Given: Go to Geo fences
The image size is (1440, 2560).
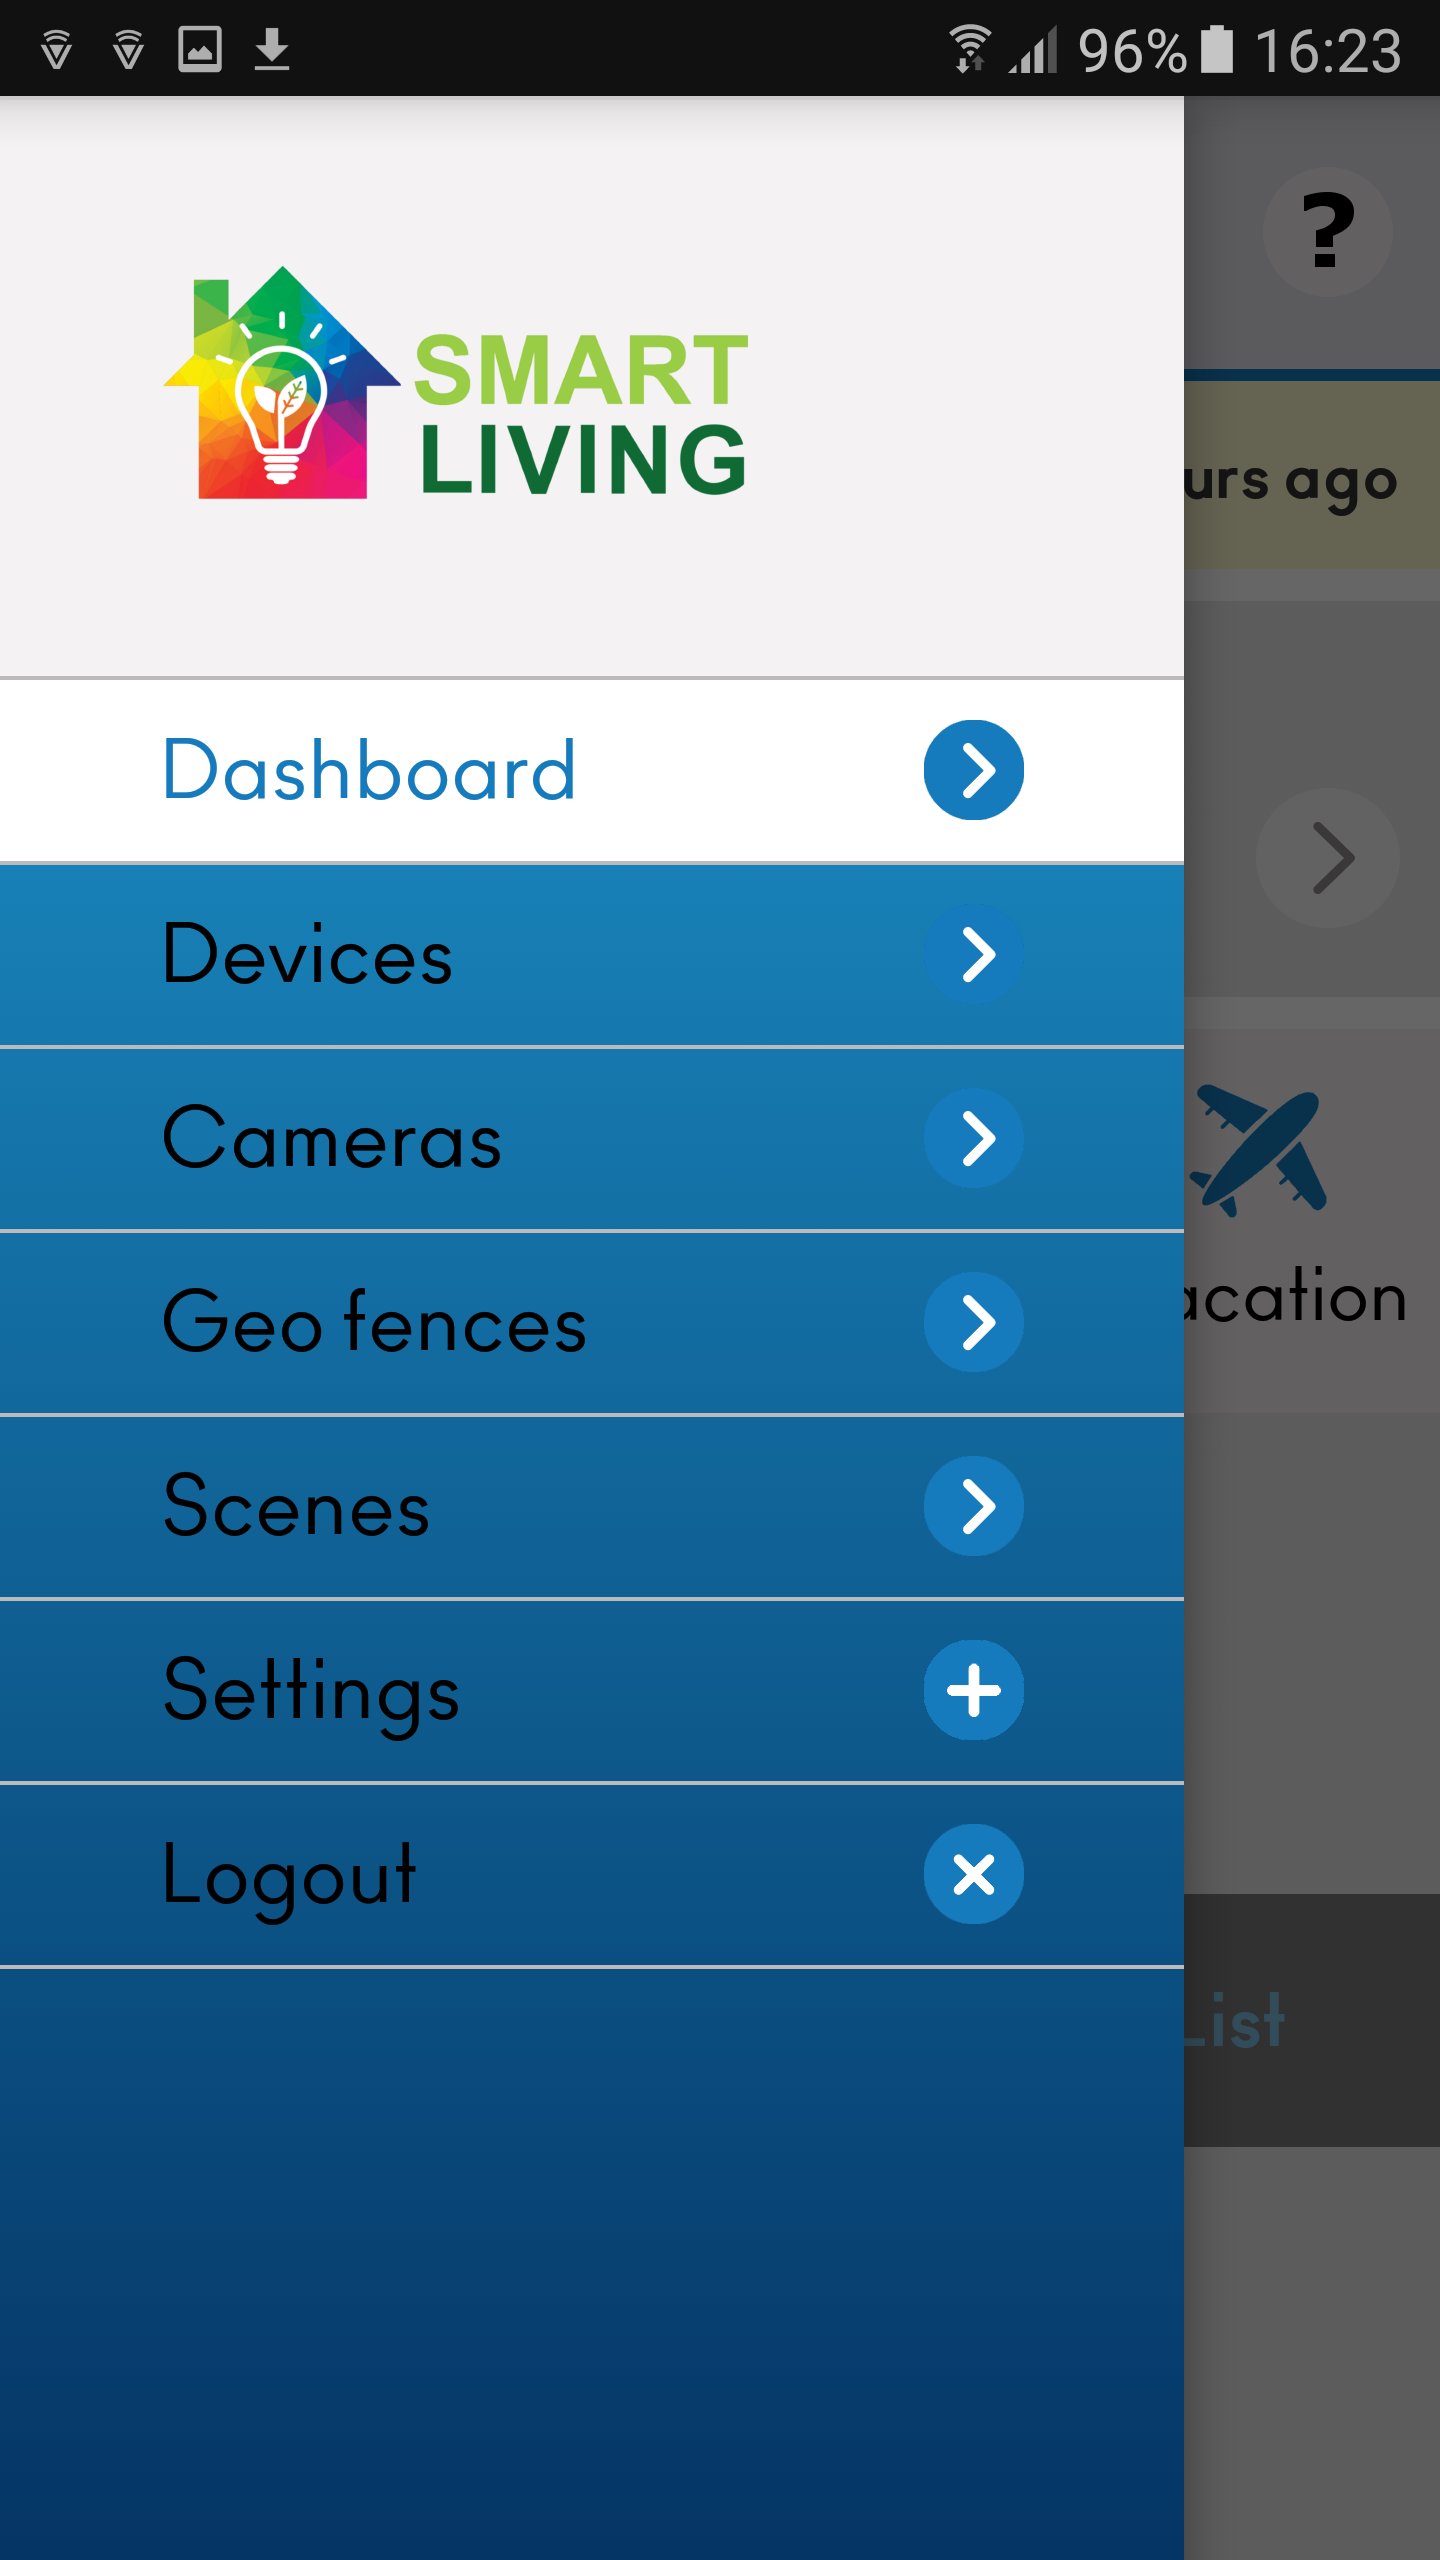Looking at the screenshot, I should click(x=374, y=1323).
